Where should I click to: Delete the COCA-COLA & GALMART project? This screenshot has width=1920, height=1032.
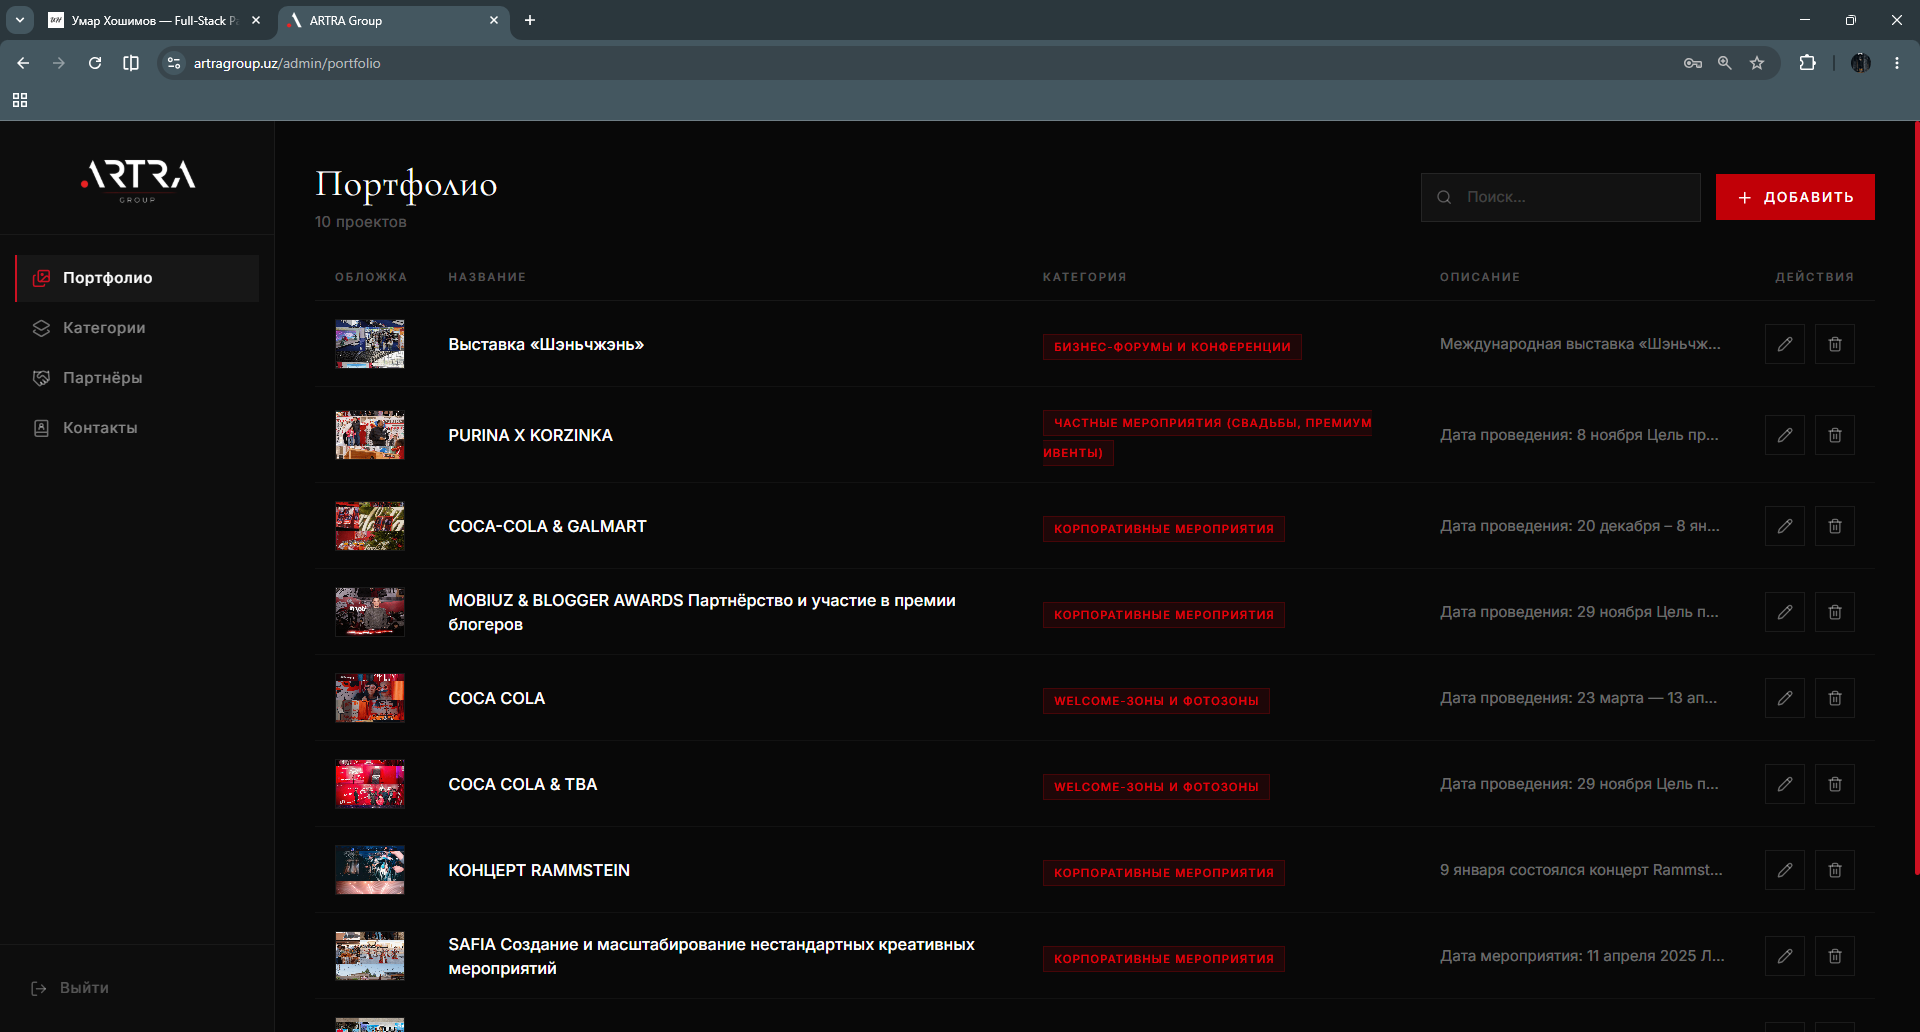1835,526
